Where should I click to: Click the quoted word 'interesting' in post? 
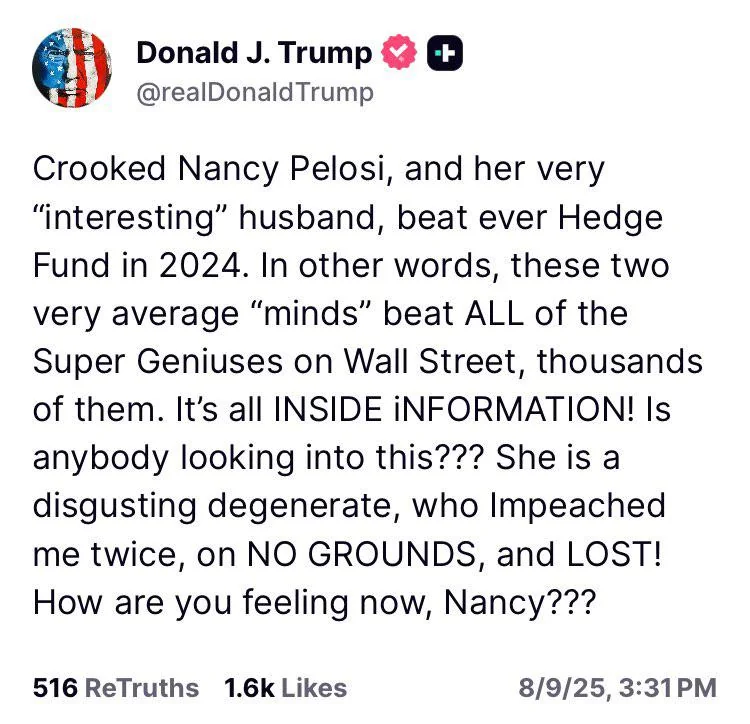(131, 218)
